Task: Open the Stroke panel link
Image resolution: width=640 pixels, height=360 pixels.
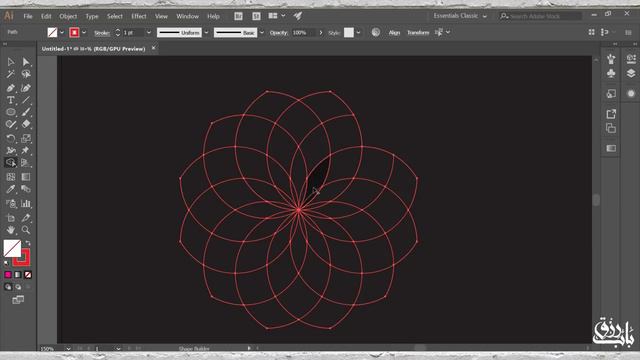Action: [102, 33]
